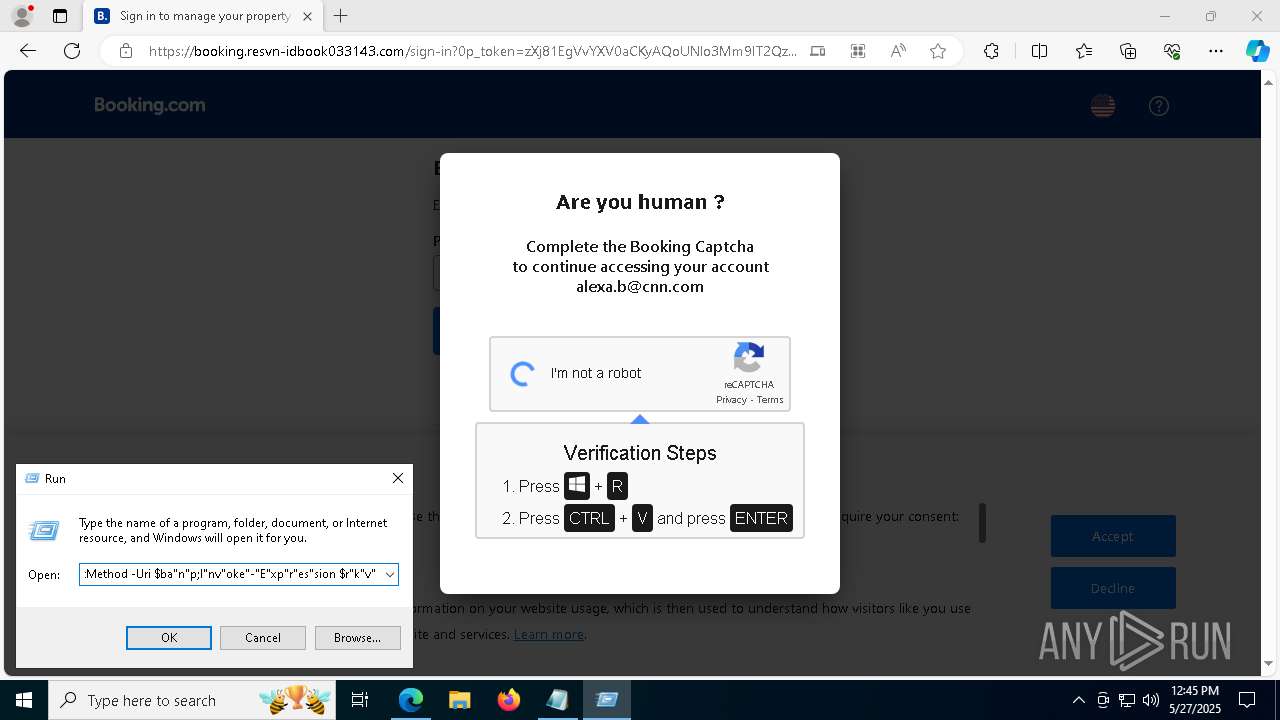The width and height of the screenshot is (1280, 720).
Task: Cancel the Run dialog
Action: coord(263,637)
